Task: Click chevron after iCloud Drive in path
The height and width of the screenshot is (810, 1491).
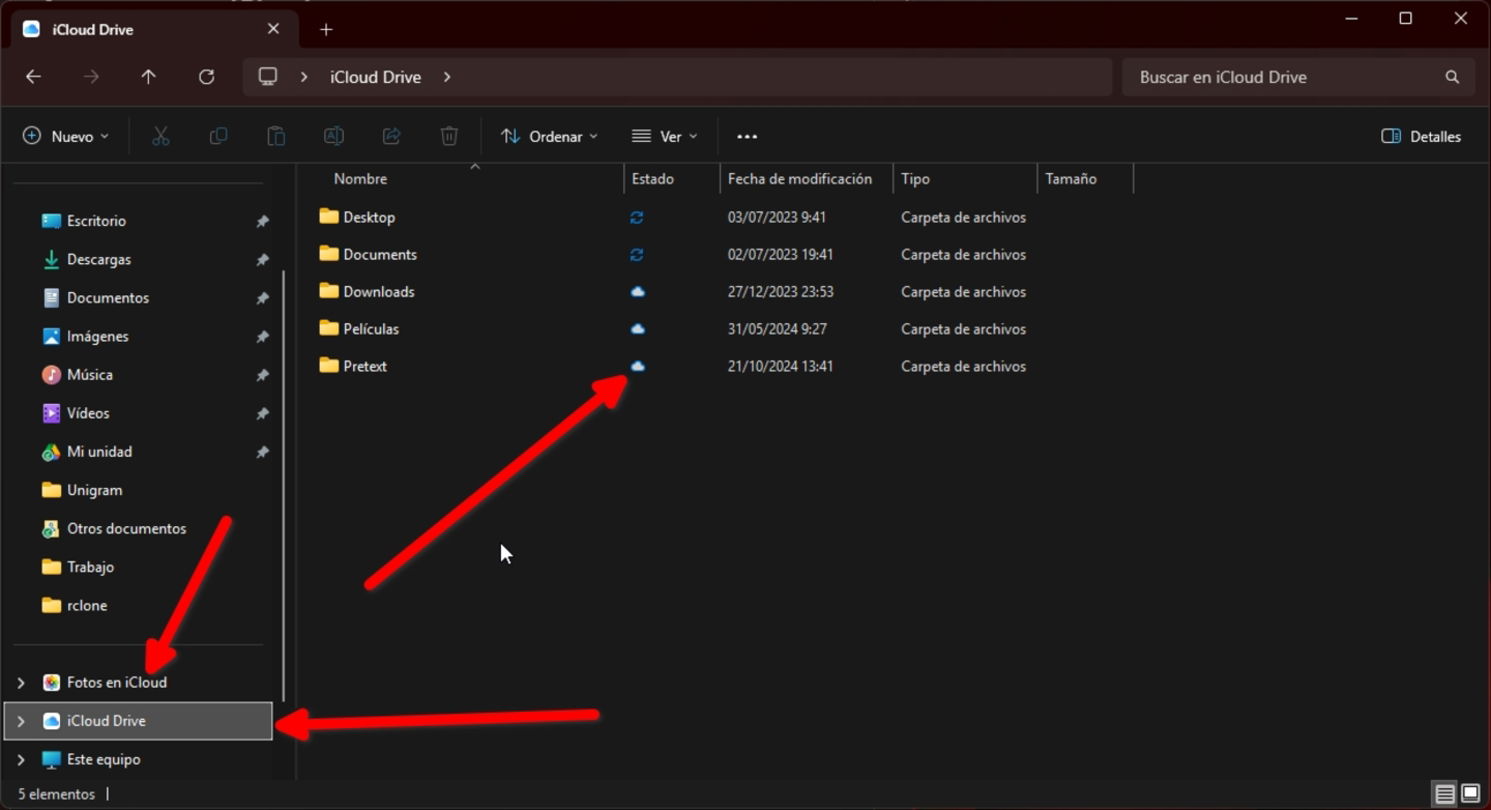Action: point(447,77)
